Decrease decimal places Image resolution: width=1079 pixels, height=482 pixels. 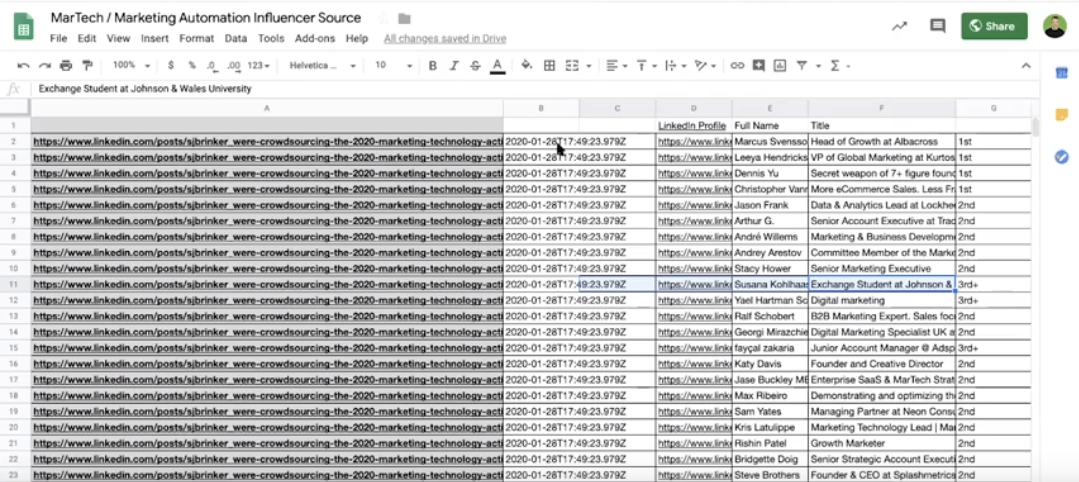coord(212,65)
